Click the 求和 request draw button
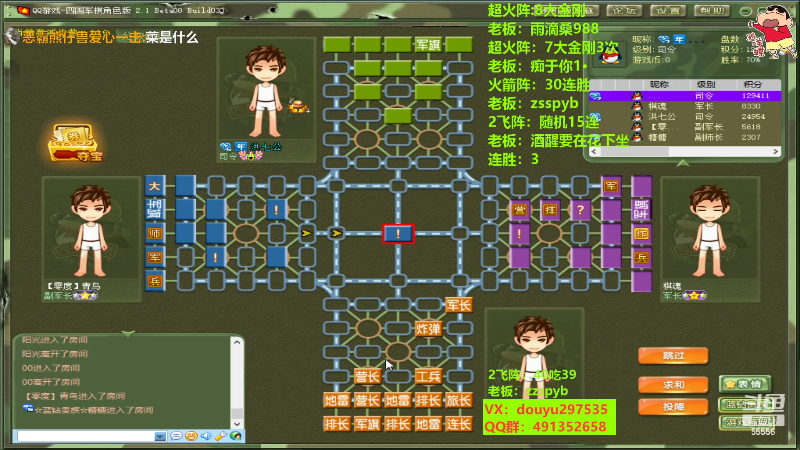Viewport: 800px width, 450px height. (x=673, y=385)
